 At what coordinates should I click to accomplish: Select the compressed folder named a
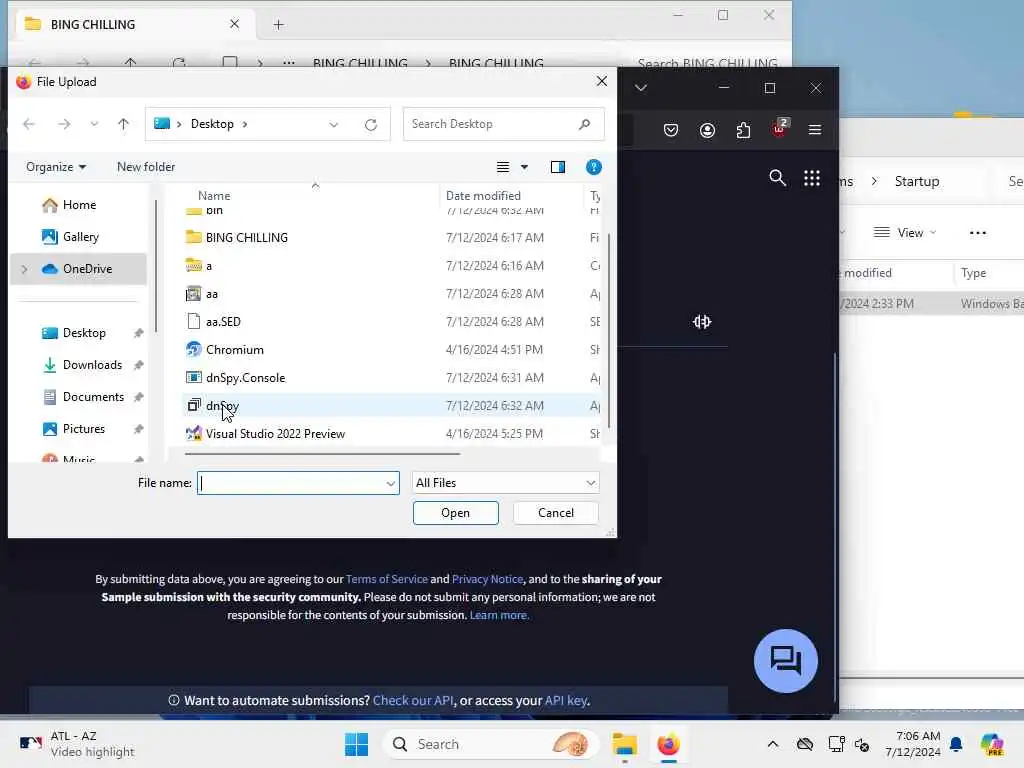click(208, 266)
